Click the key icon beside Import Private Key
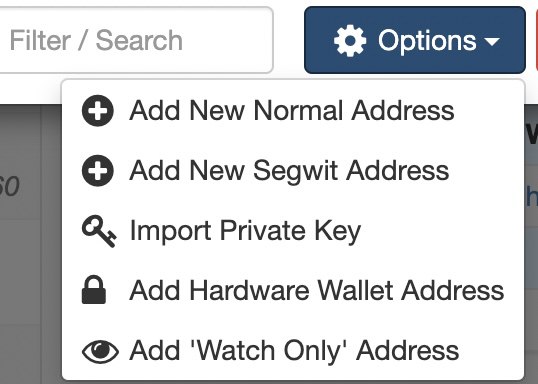 99,231
